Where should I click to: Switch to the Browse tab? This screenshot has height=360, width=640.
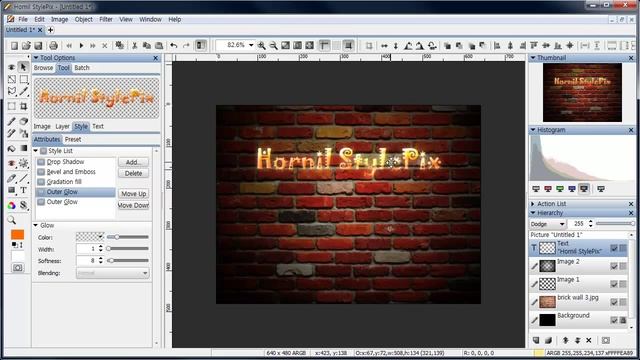pyautogui.click(x=43, y=68)
